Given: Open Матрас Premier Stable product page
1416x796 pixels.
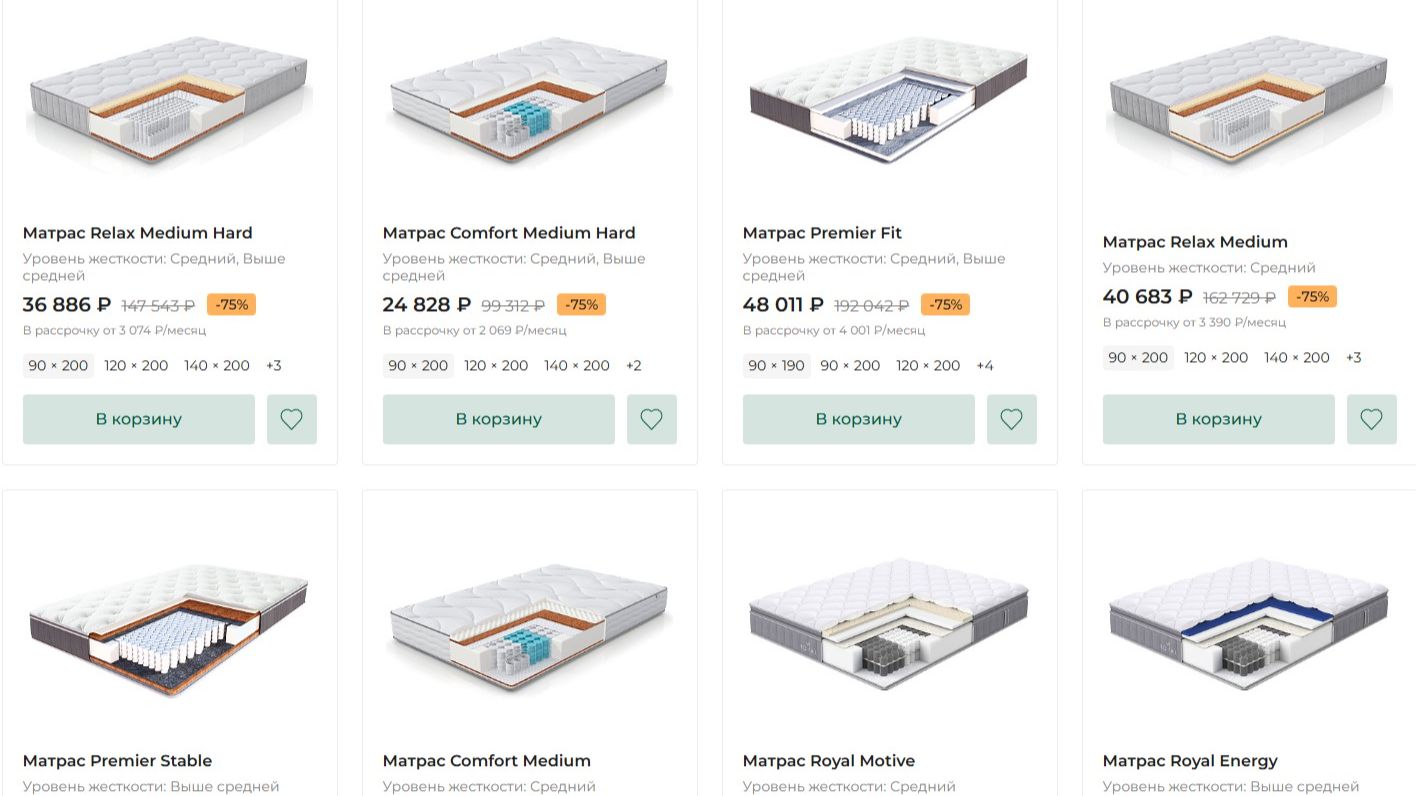Looking at the screenshot, I should coord(117,761).
